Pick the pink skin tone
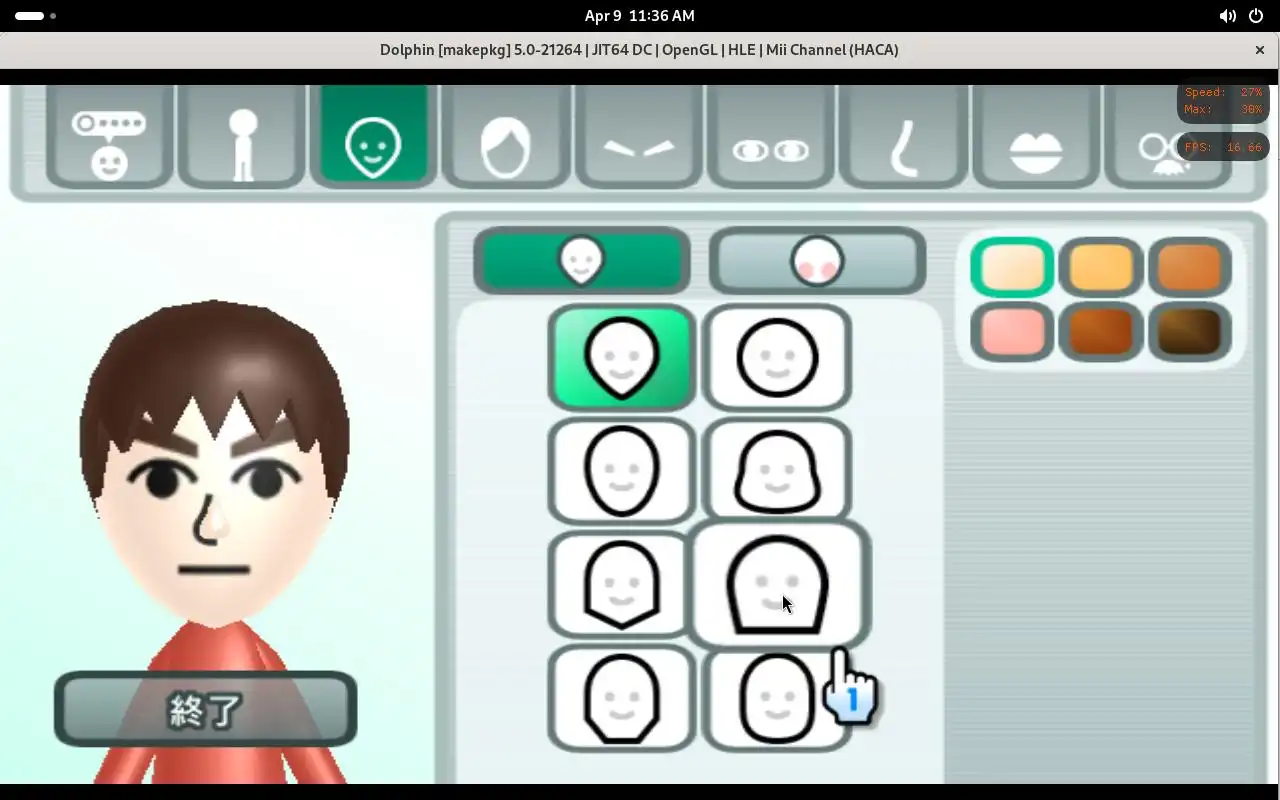 (1012, 331)
